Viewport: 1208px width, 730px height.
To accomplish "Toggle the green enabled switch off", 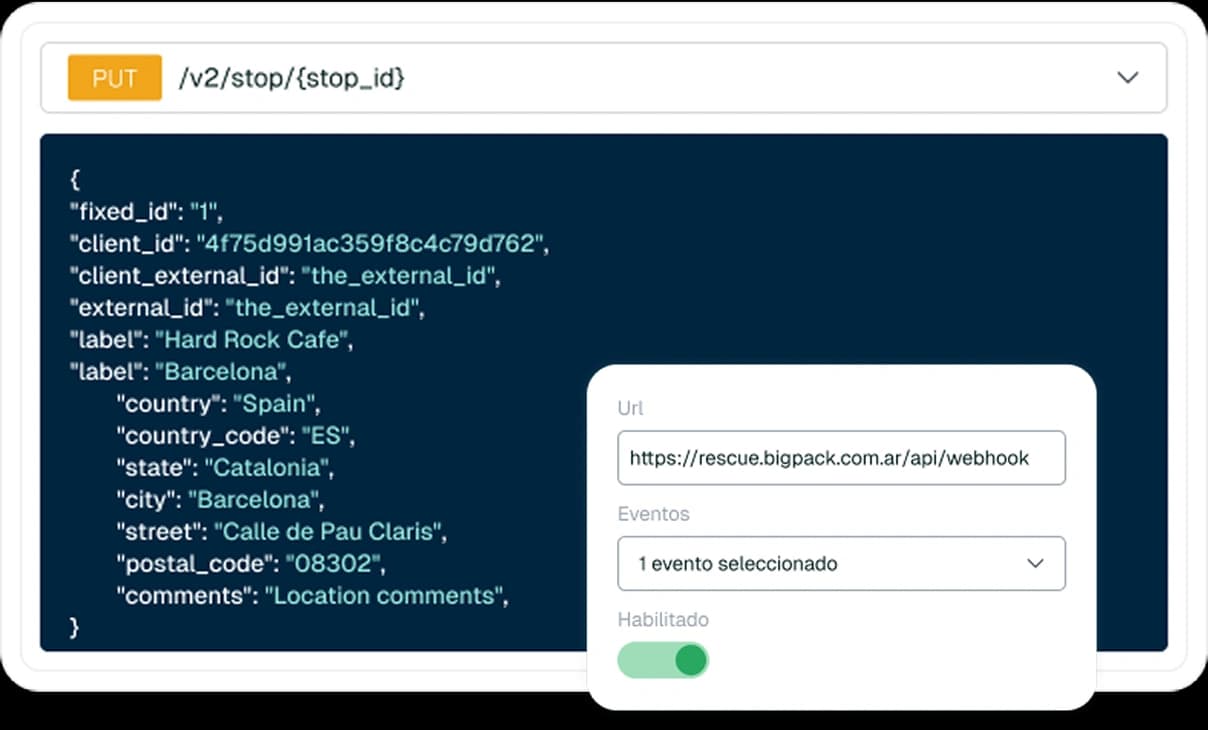I will (x=664, y=660).
